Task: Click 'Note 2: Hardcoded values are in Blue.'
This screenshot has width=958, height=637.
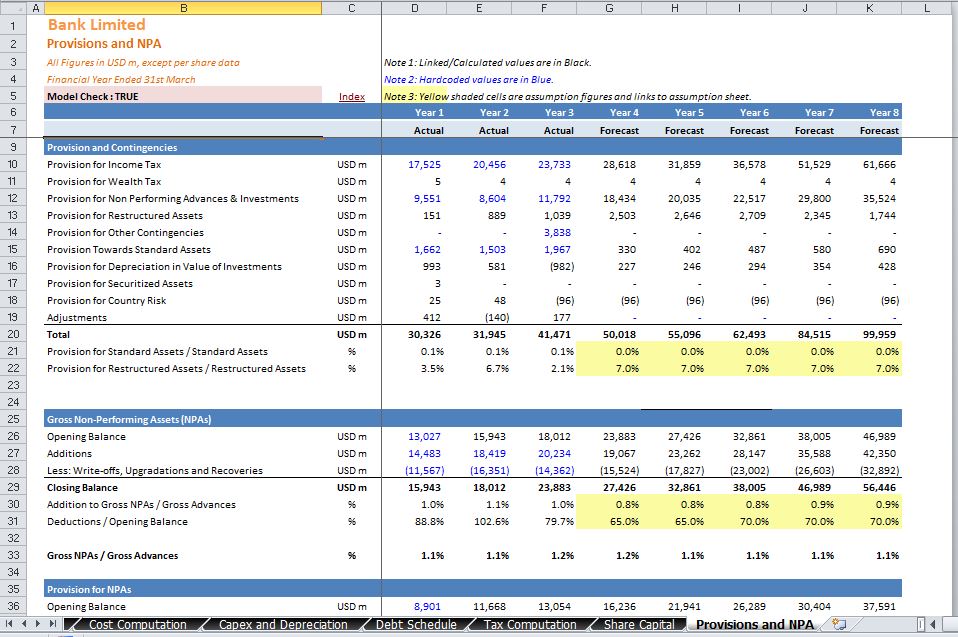Action: [469, 79]
